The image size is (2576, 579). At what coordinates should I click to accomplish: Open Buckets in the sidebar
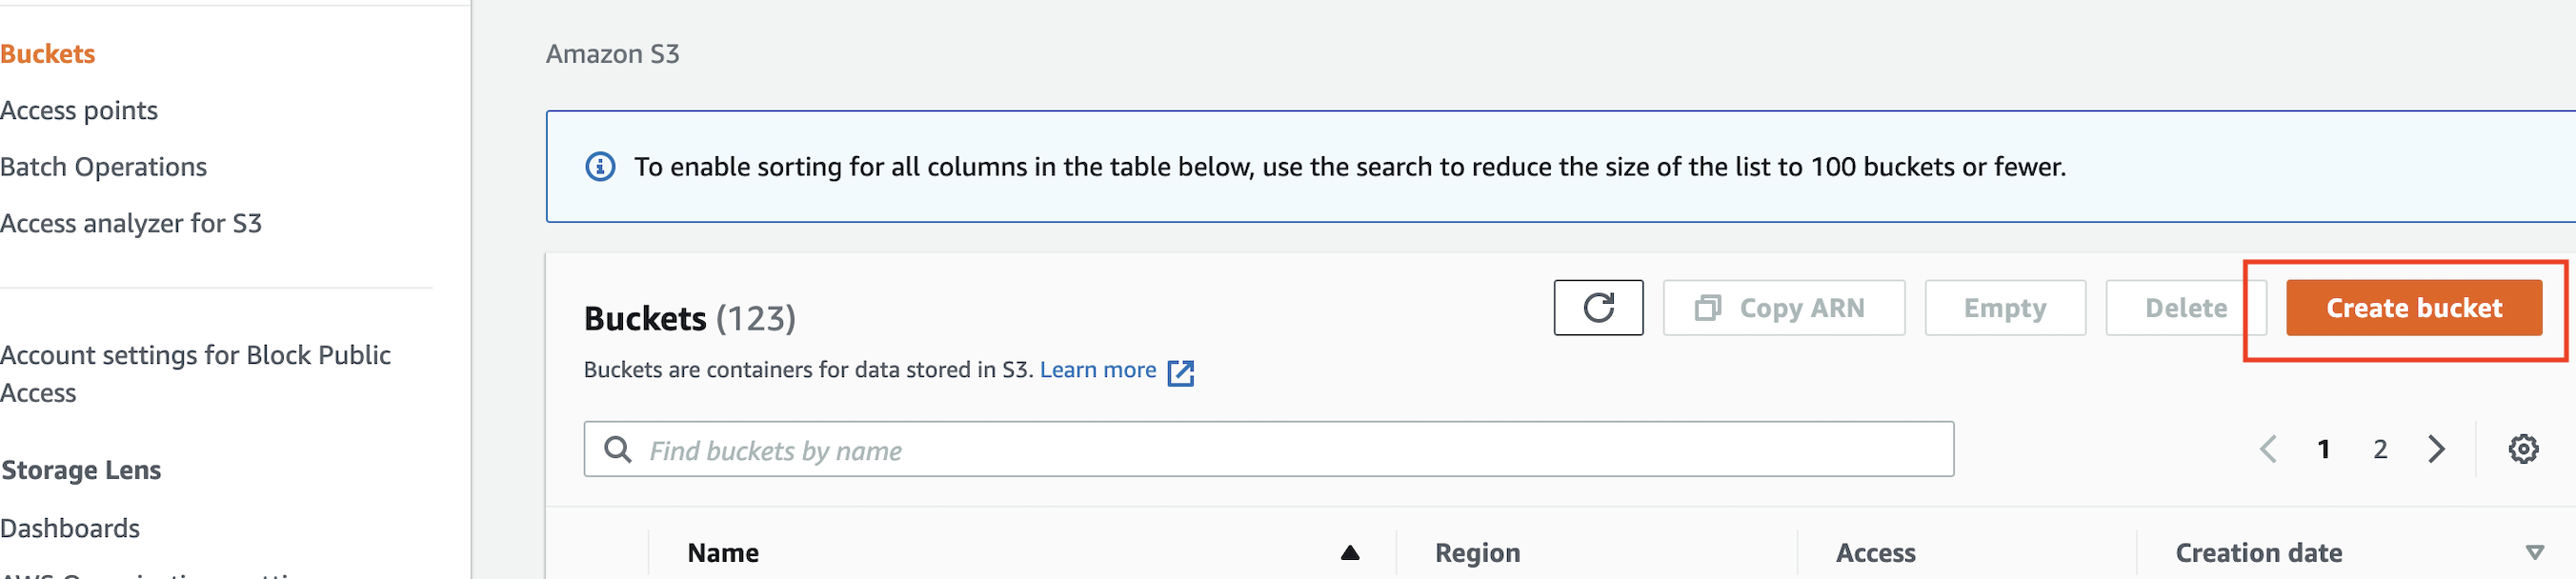tap(48, 54)
